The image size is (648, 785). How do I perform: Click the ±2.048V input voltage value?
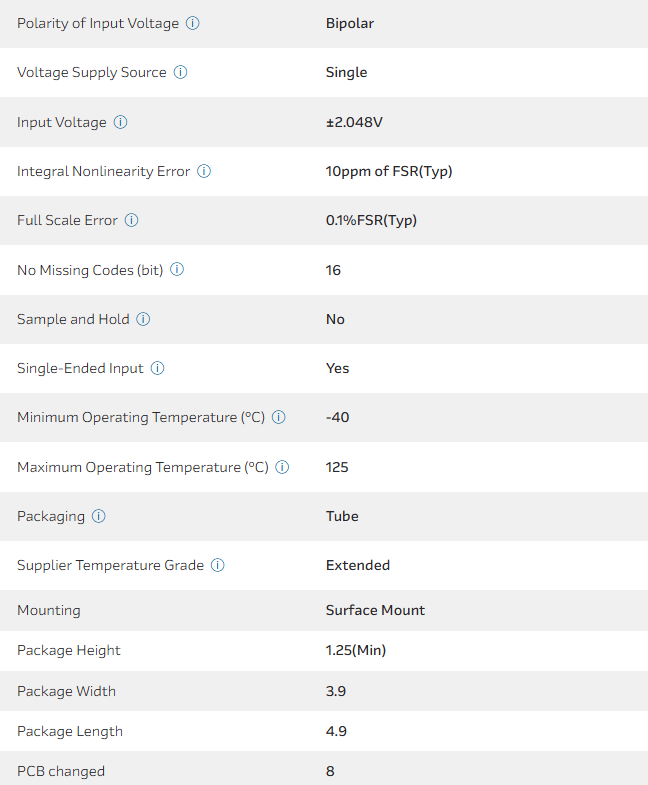tap(355, 122)
